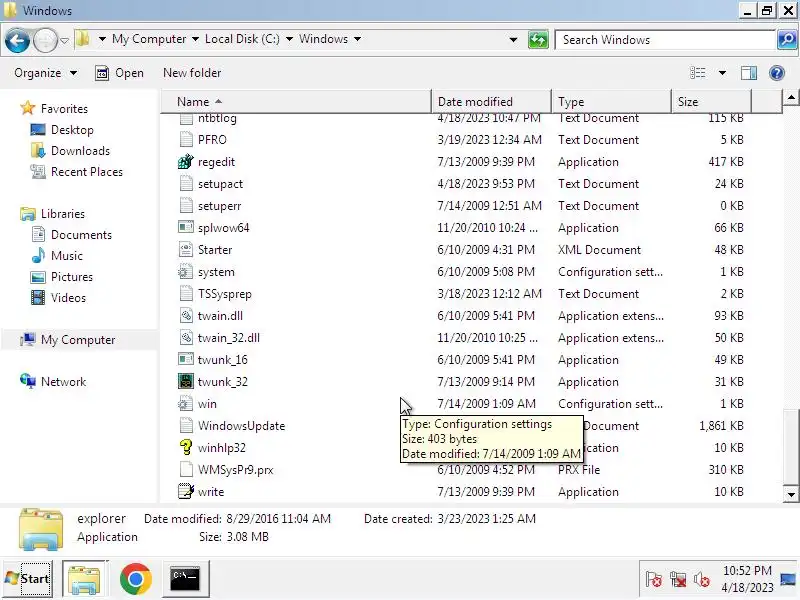
Task: Select the win configuration file icon
Action: (186, 404)
